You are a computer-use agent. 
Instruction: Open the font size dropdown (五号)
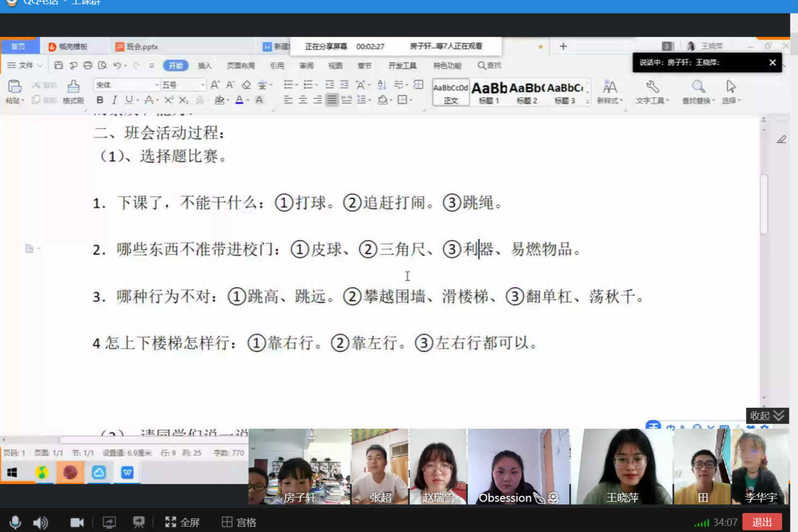(201, 85)
